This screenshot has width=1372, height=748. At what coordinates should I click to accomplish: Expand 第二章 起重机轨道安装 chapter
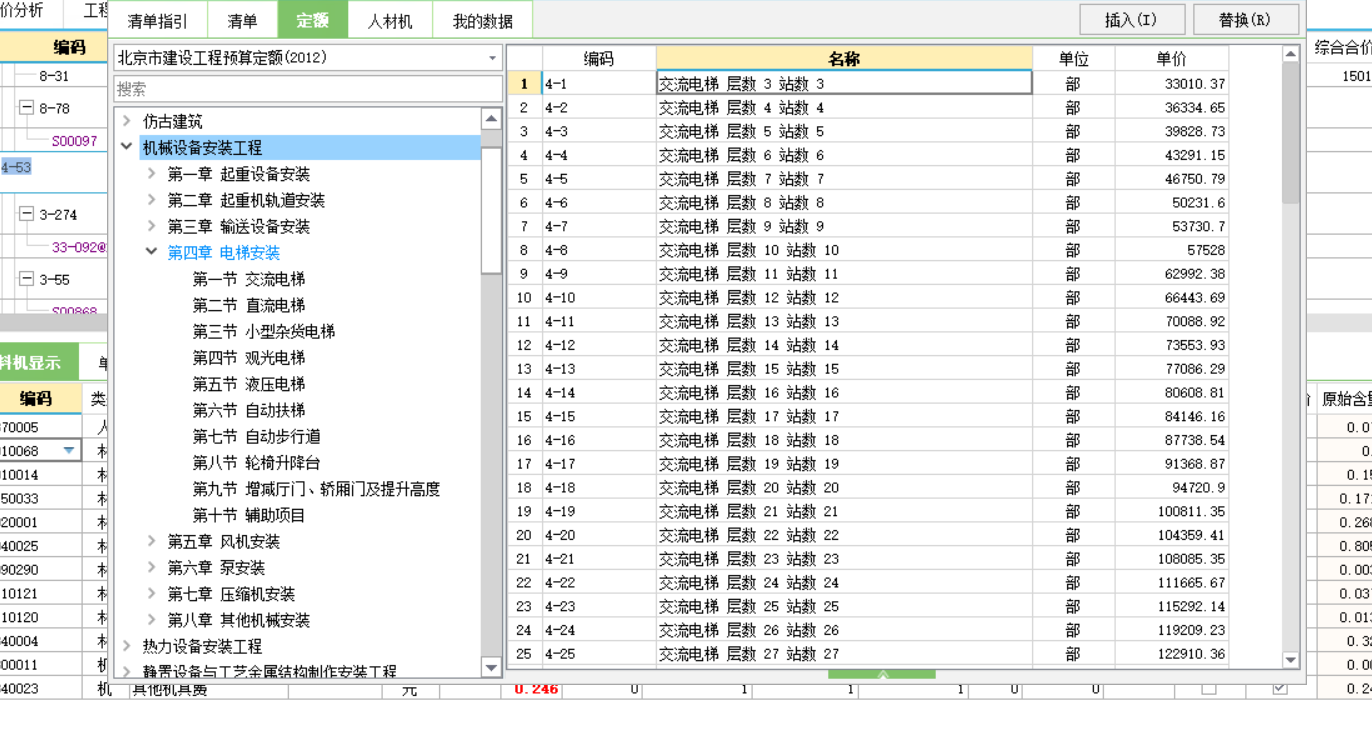151,200
